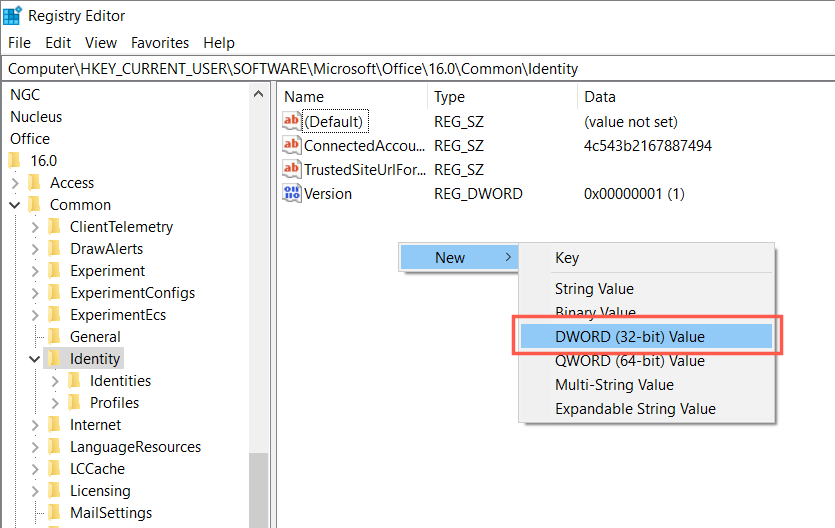Expand the Identities subkey
This screenshot has width=835, height=528.
pos(55,381)
